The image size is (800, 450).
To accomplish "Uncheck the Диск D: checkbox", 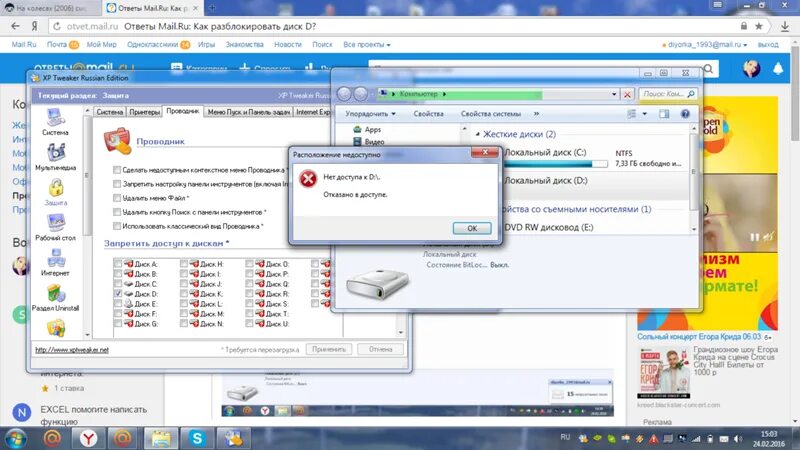I will point(118,294).
